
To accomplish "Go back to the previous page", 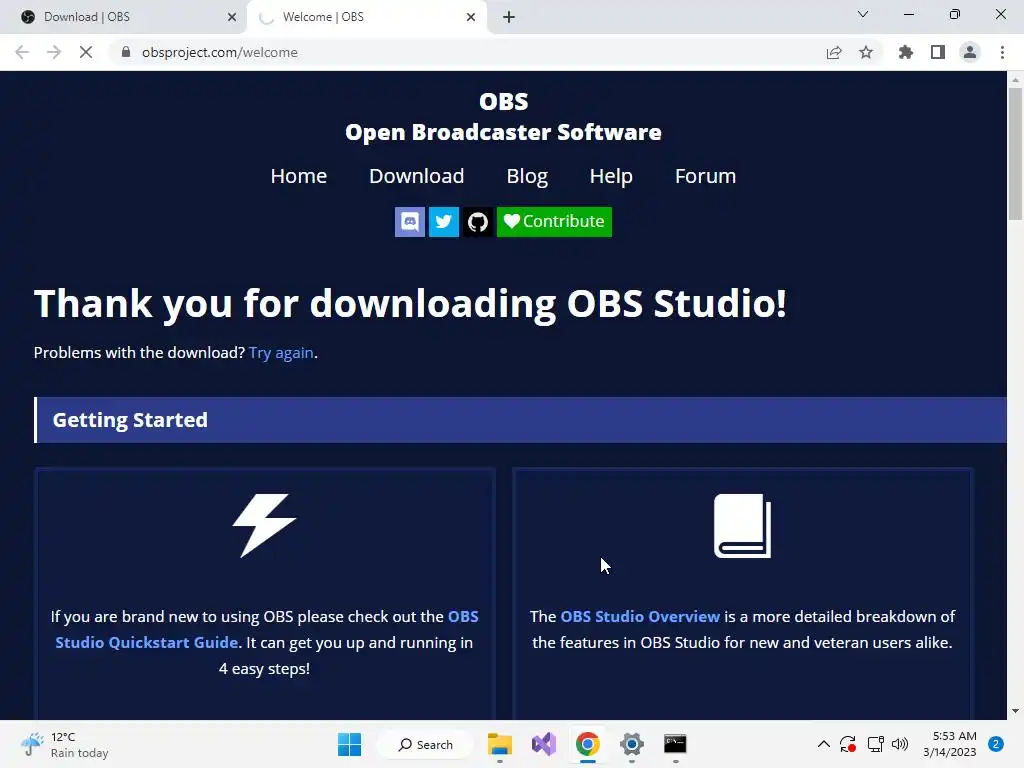I will pos(22,52).
